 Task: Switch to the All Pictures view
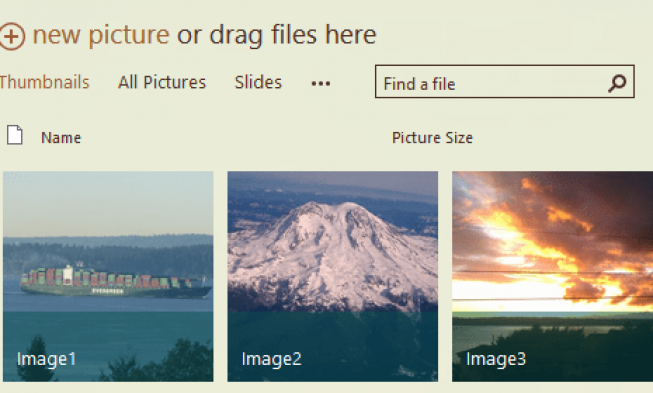pos(162,82)
